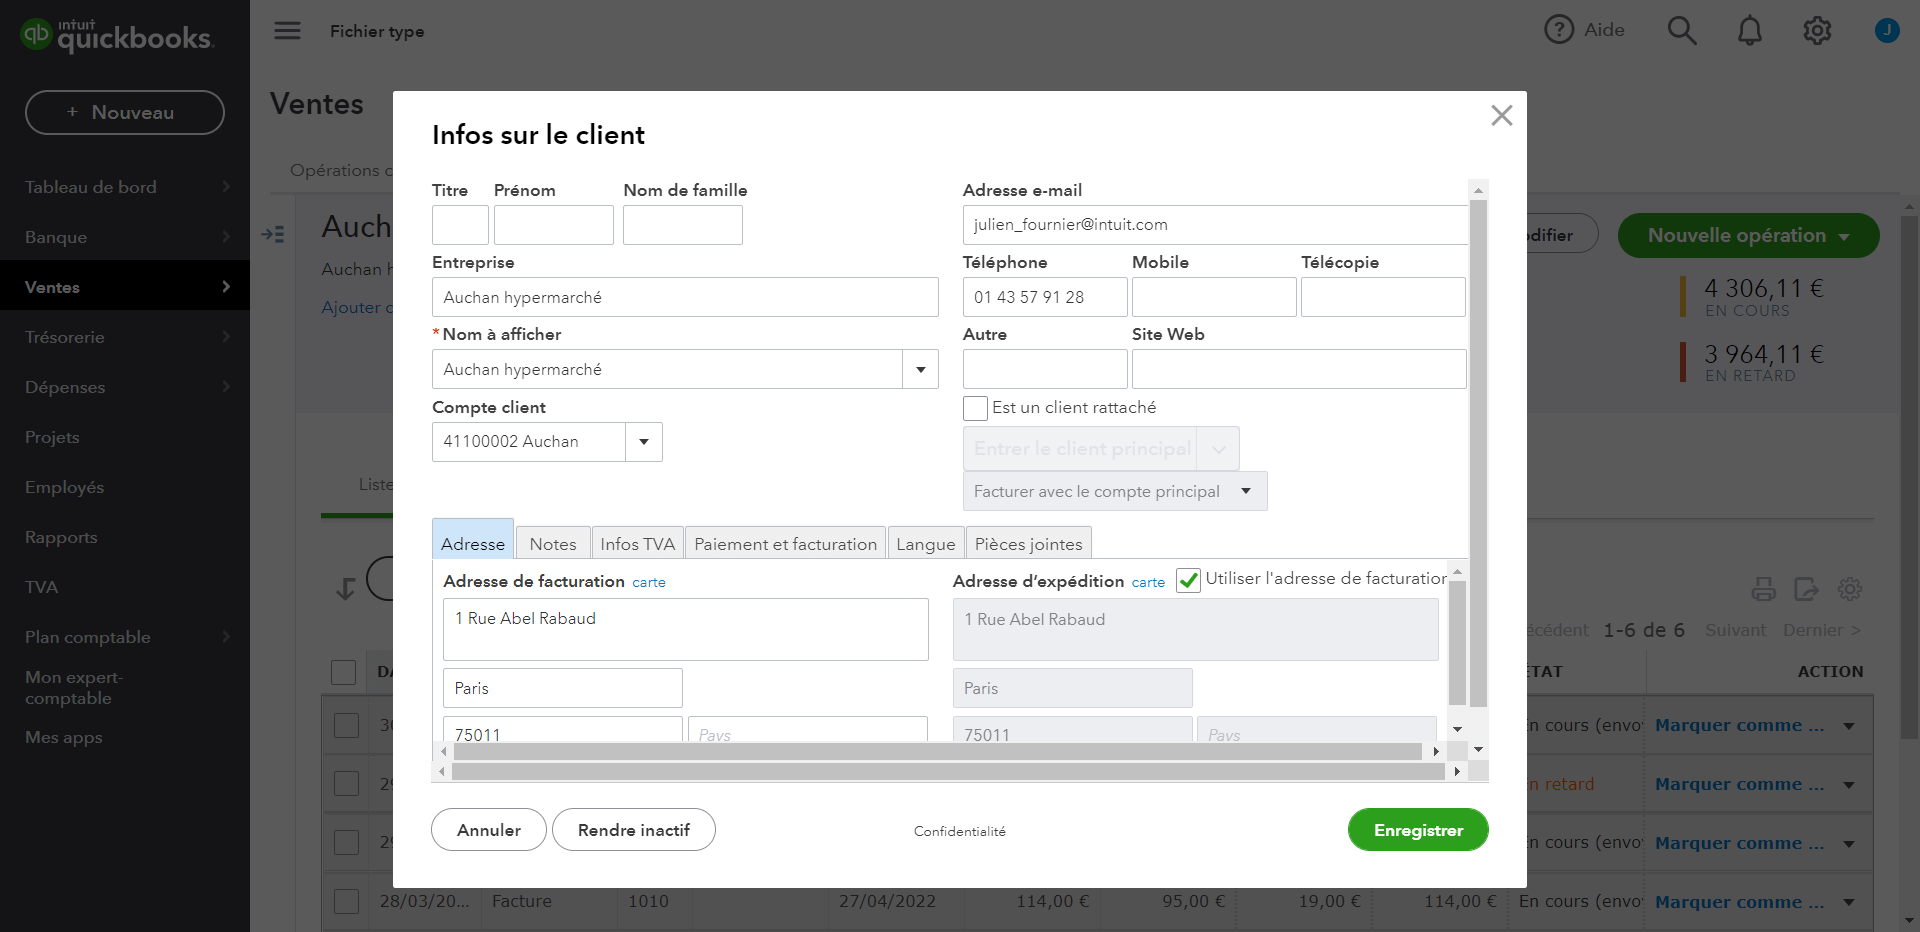
Task: Click the QuickBooks logo
Action: point(117,36)
